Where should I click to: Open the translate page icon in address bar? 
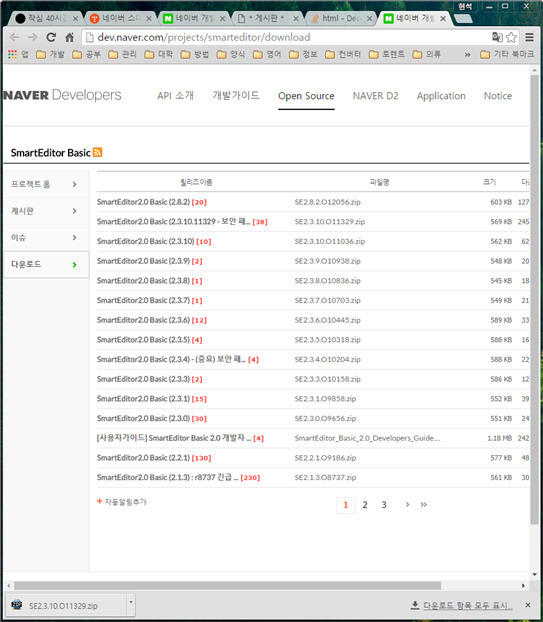click(497, 37)
